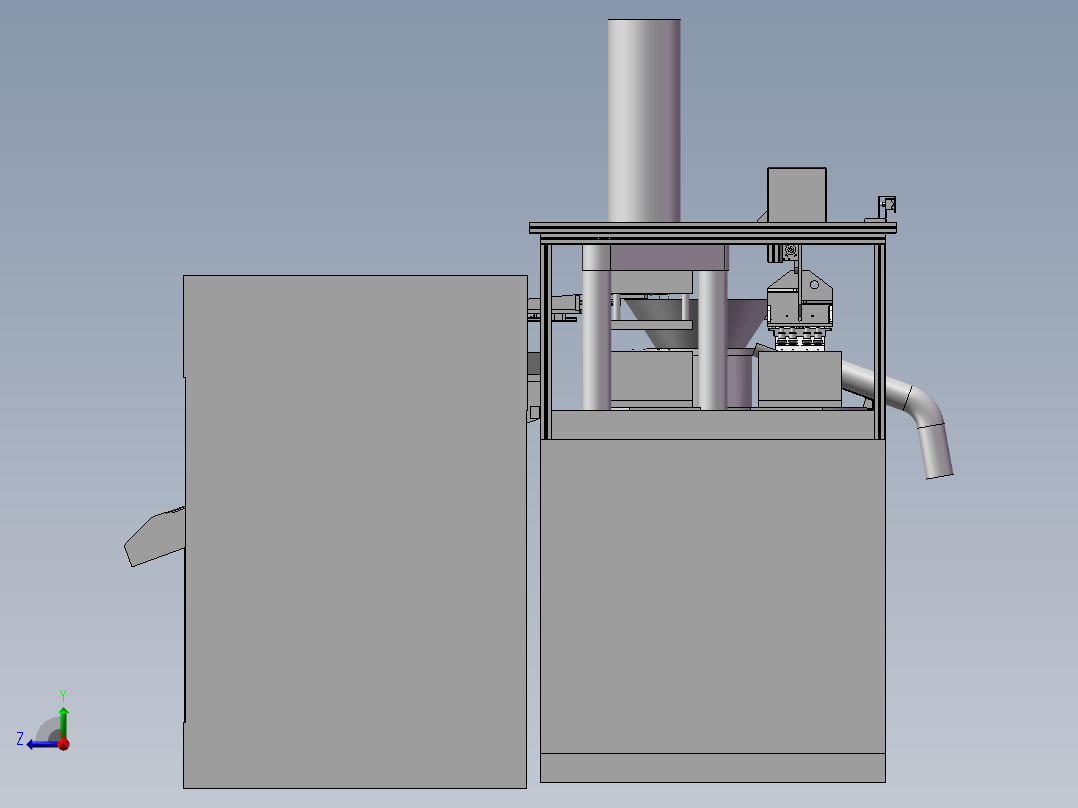Select the tall vertical cylinder on top
The height and width of the screenshot is (808, 1078).
644,120
